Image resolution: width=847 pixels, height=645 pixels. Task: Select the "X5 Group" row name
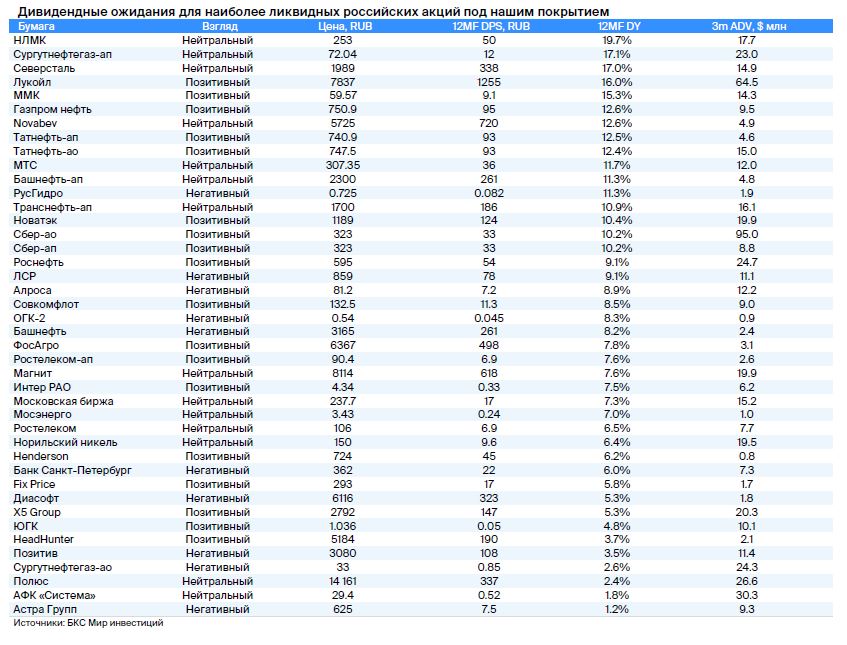point(37,514)
